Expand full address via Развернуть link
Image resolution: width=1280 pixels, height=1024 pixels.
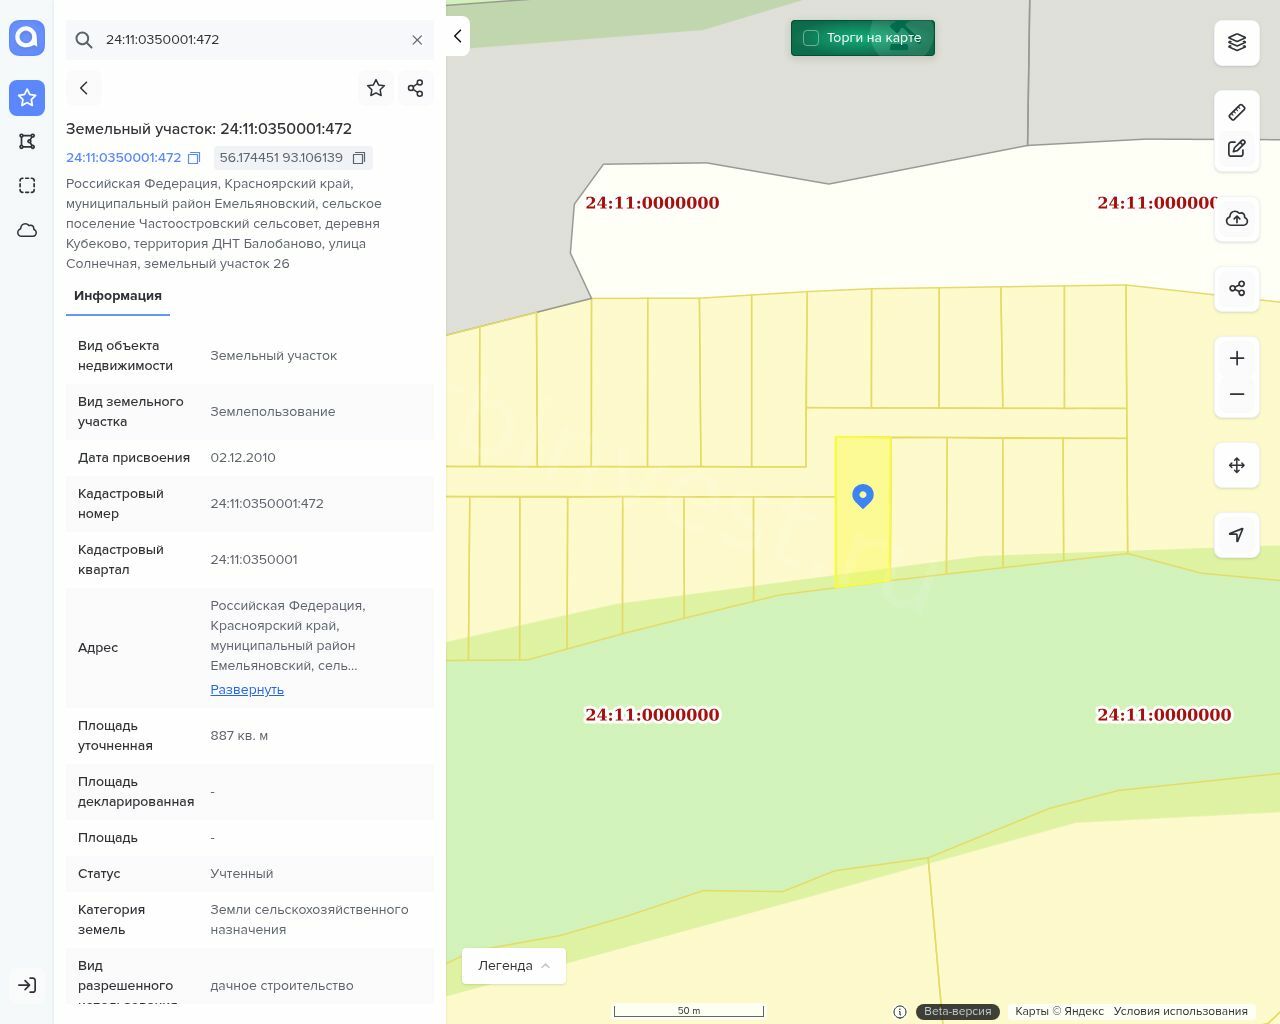pos(247,689)
